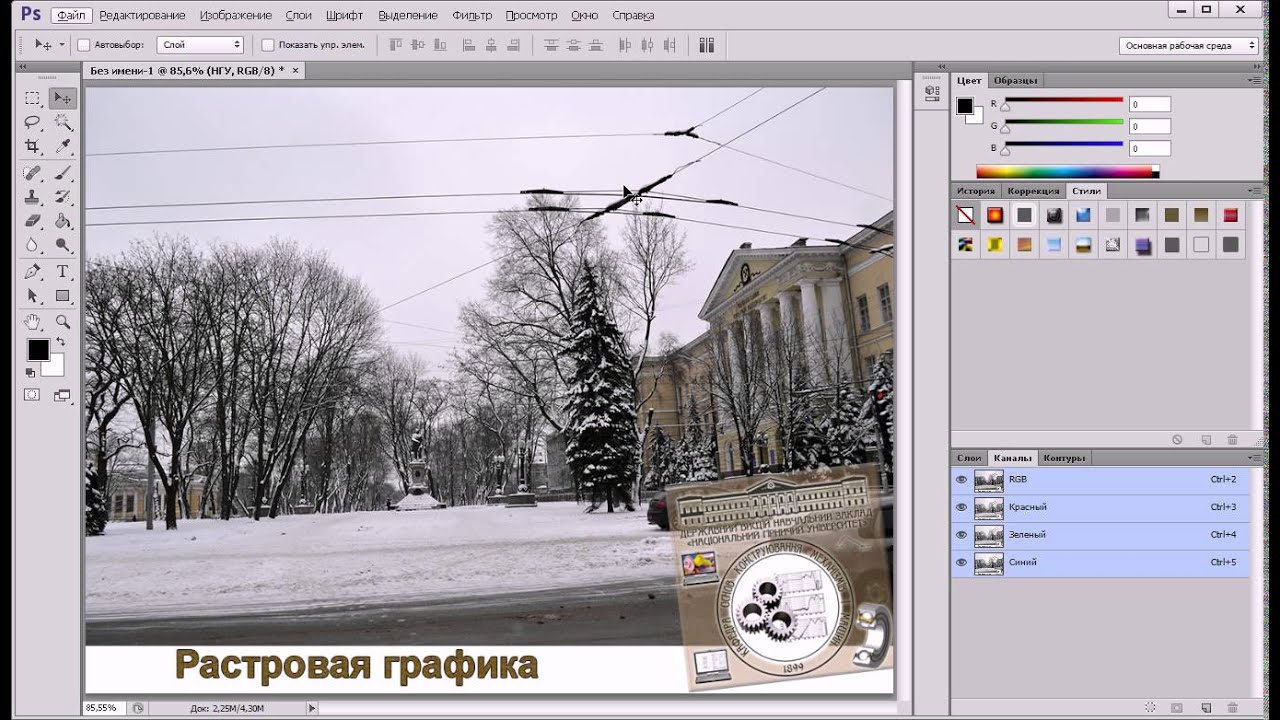Select the Blur tool

[x=32, y=245]
